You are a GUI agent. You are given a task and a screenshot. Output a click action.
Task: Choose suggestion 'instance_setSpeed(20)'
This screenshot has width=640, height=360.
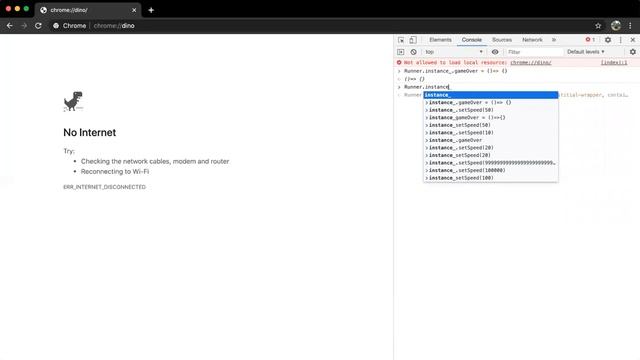[491, 155]
